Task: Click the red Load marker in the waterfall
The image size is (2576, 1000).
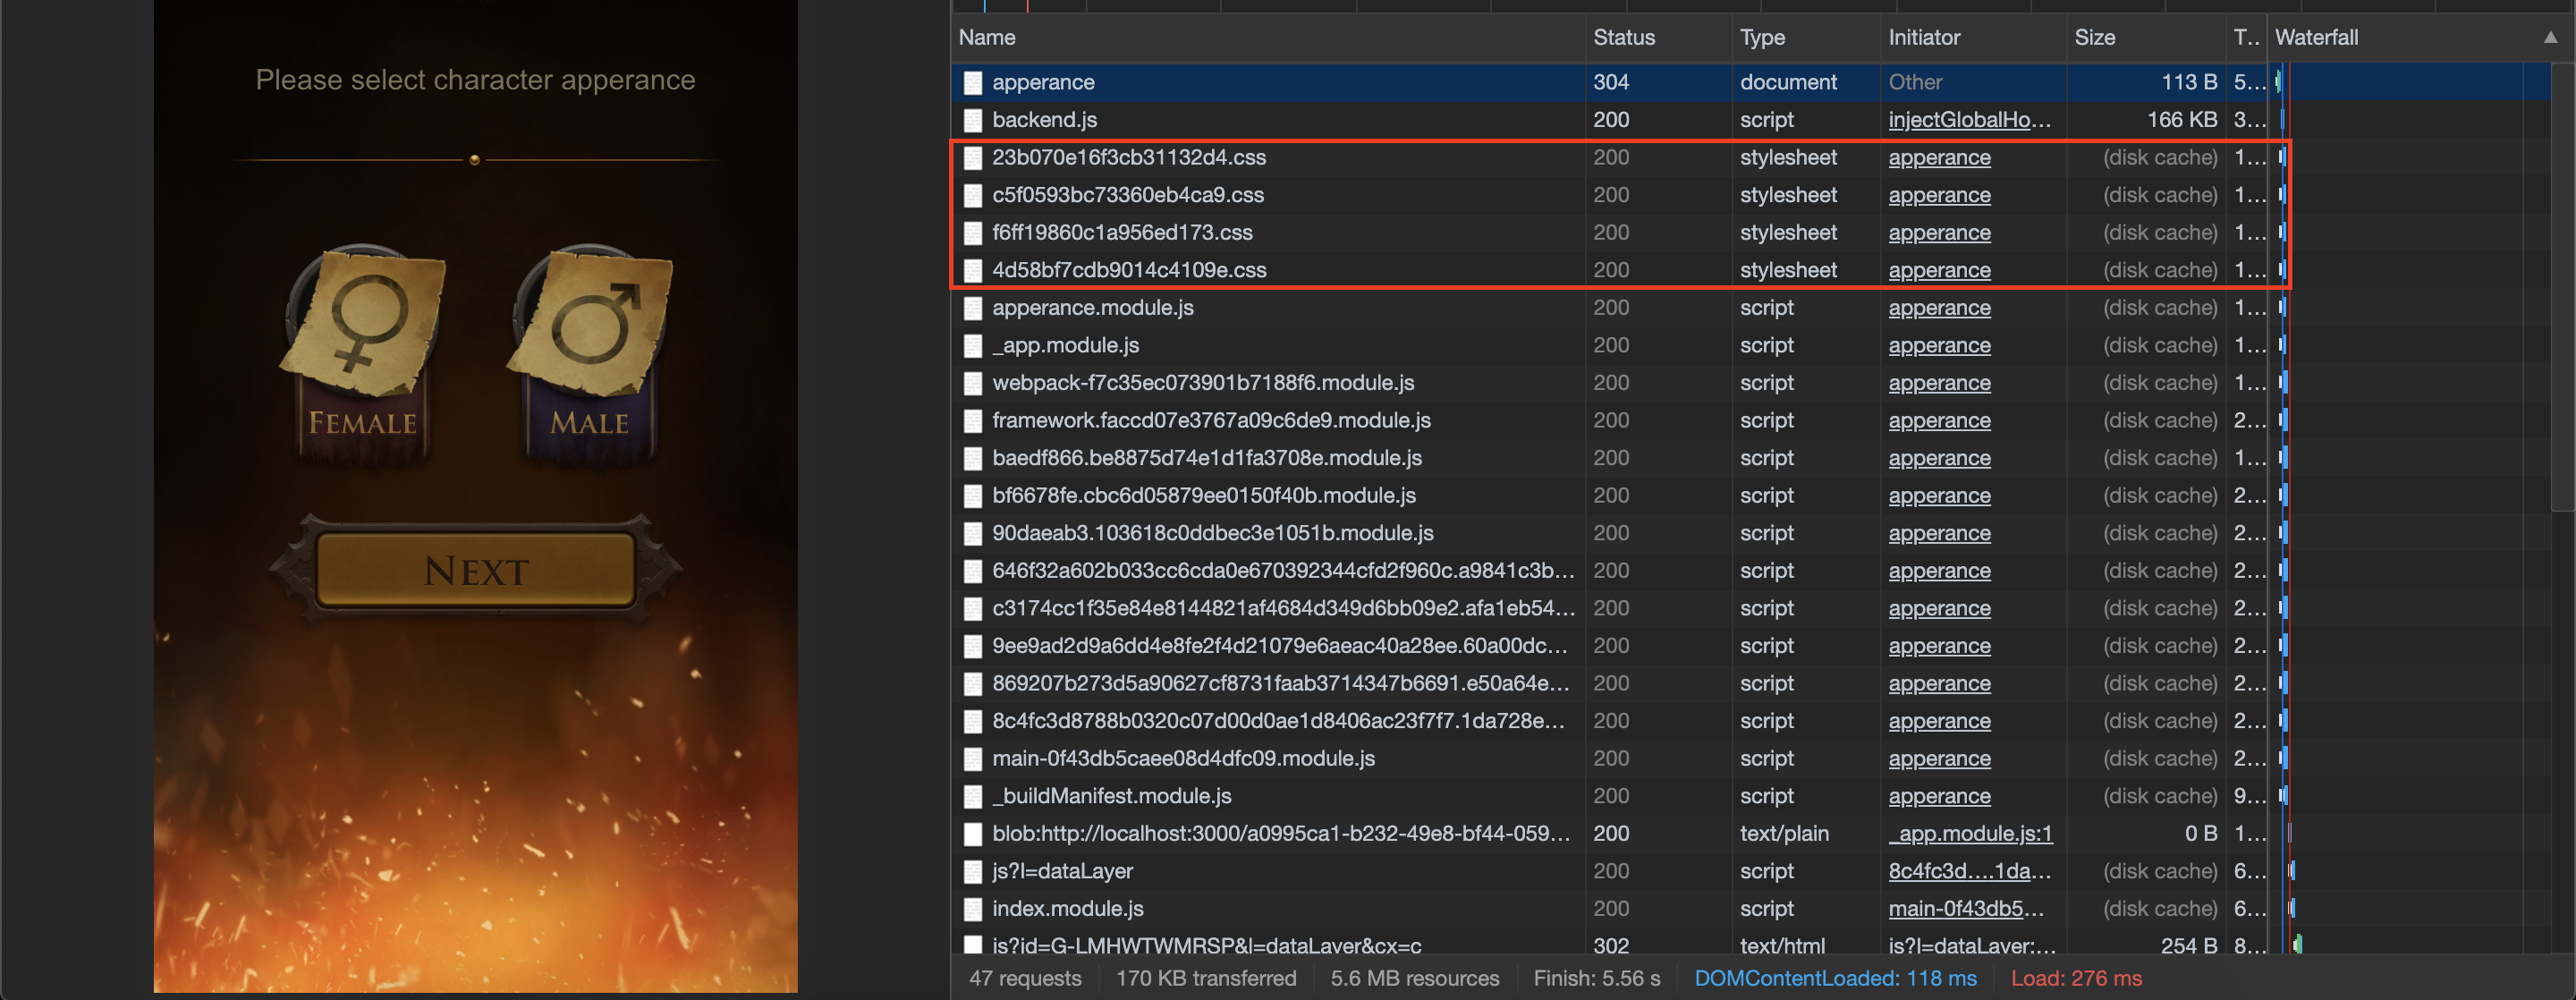Action: coord(2288,500)
